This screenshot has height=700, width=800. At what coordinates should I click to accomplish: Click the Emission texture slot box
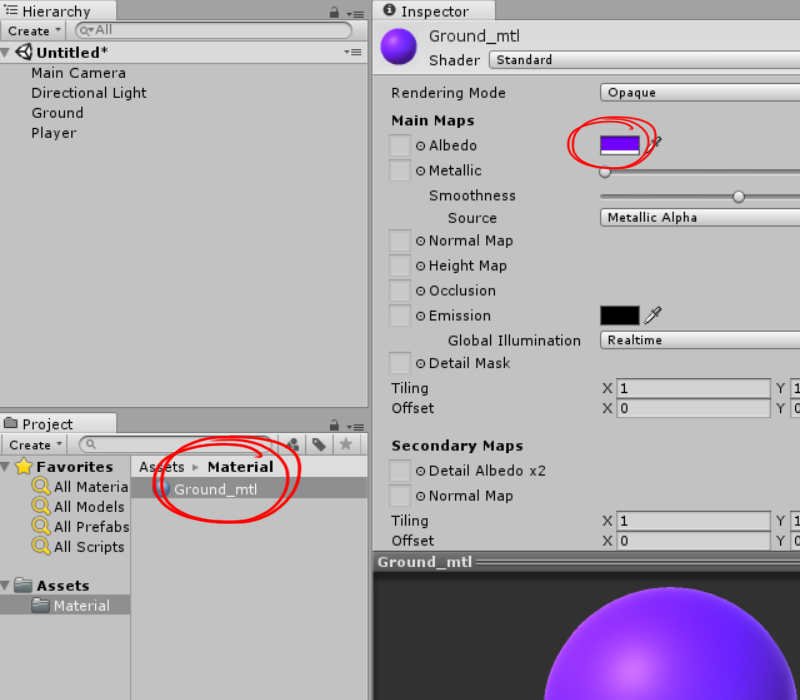pyautogui.click(x=400, y=315)
